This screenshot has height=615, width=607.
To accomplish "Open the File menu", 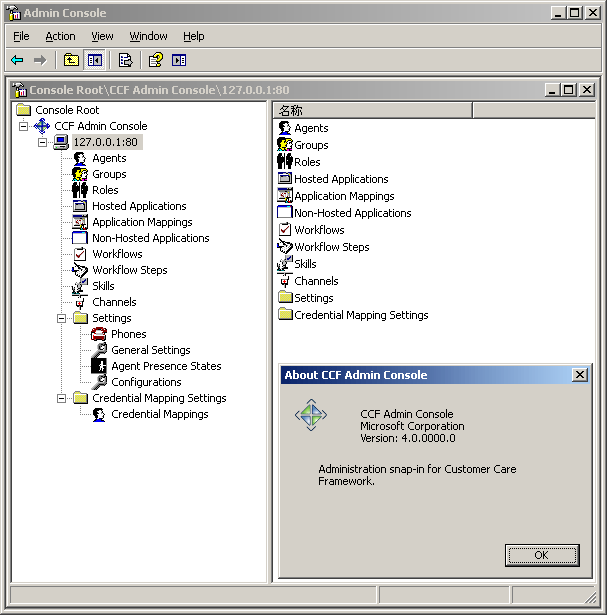I will click(21, 36).
